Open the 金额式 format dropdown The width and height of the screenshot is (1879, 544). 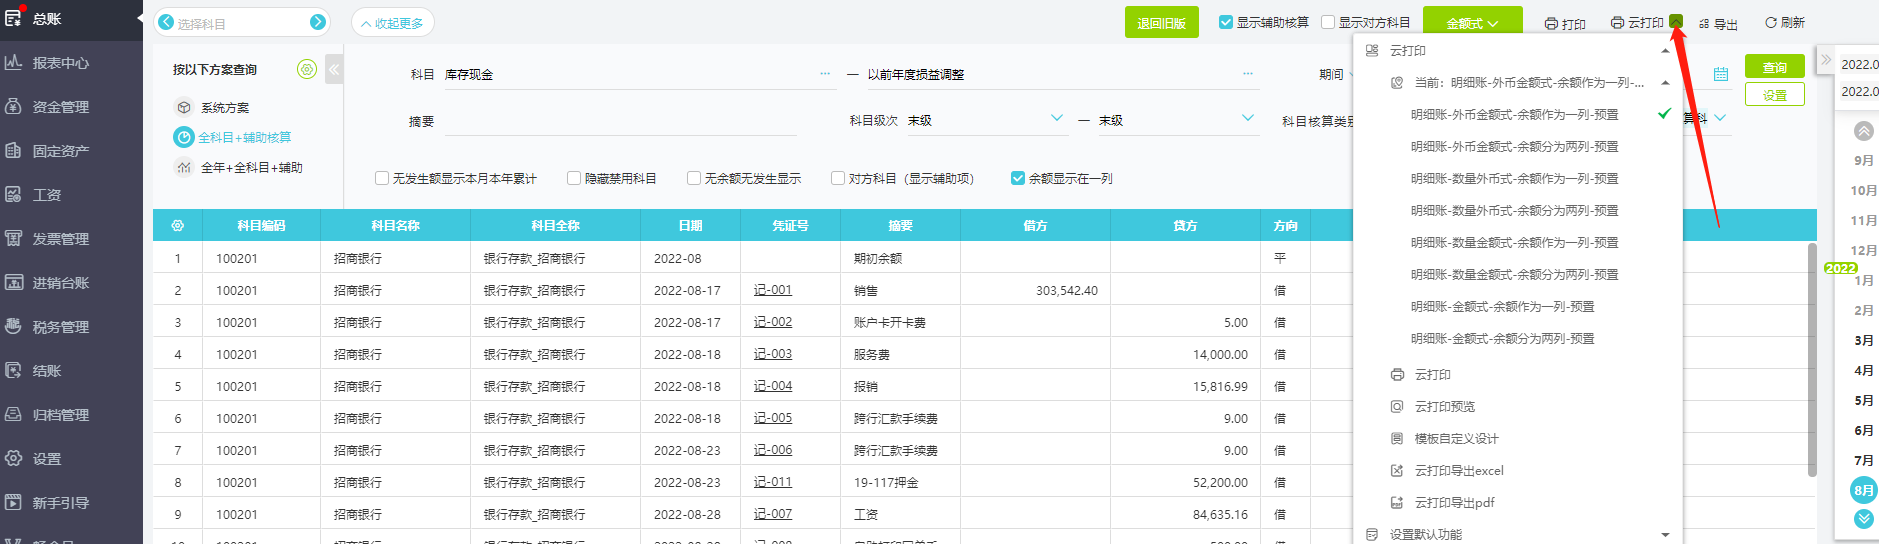pos(1472,23)
